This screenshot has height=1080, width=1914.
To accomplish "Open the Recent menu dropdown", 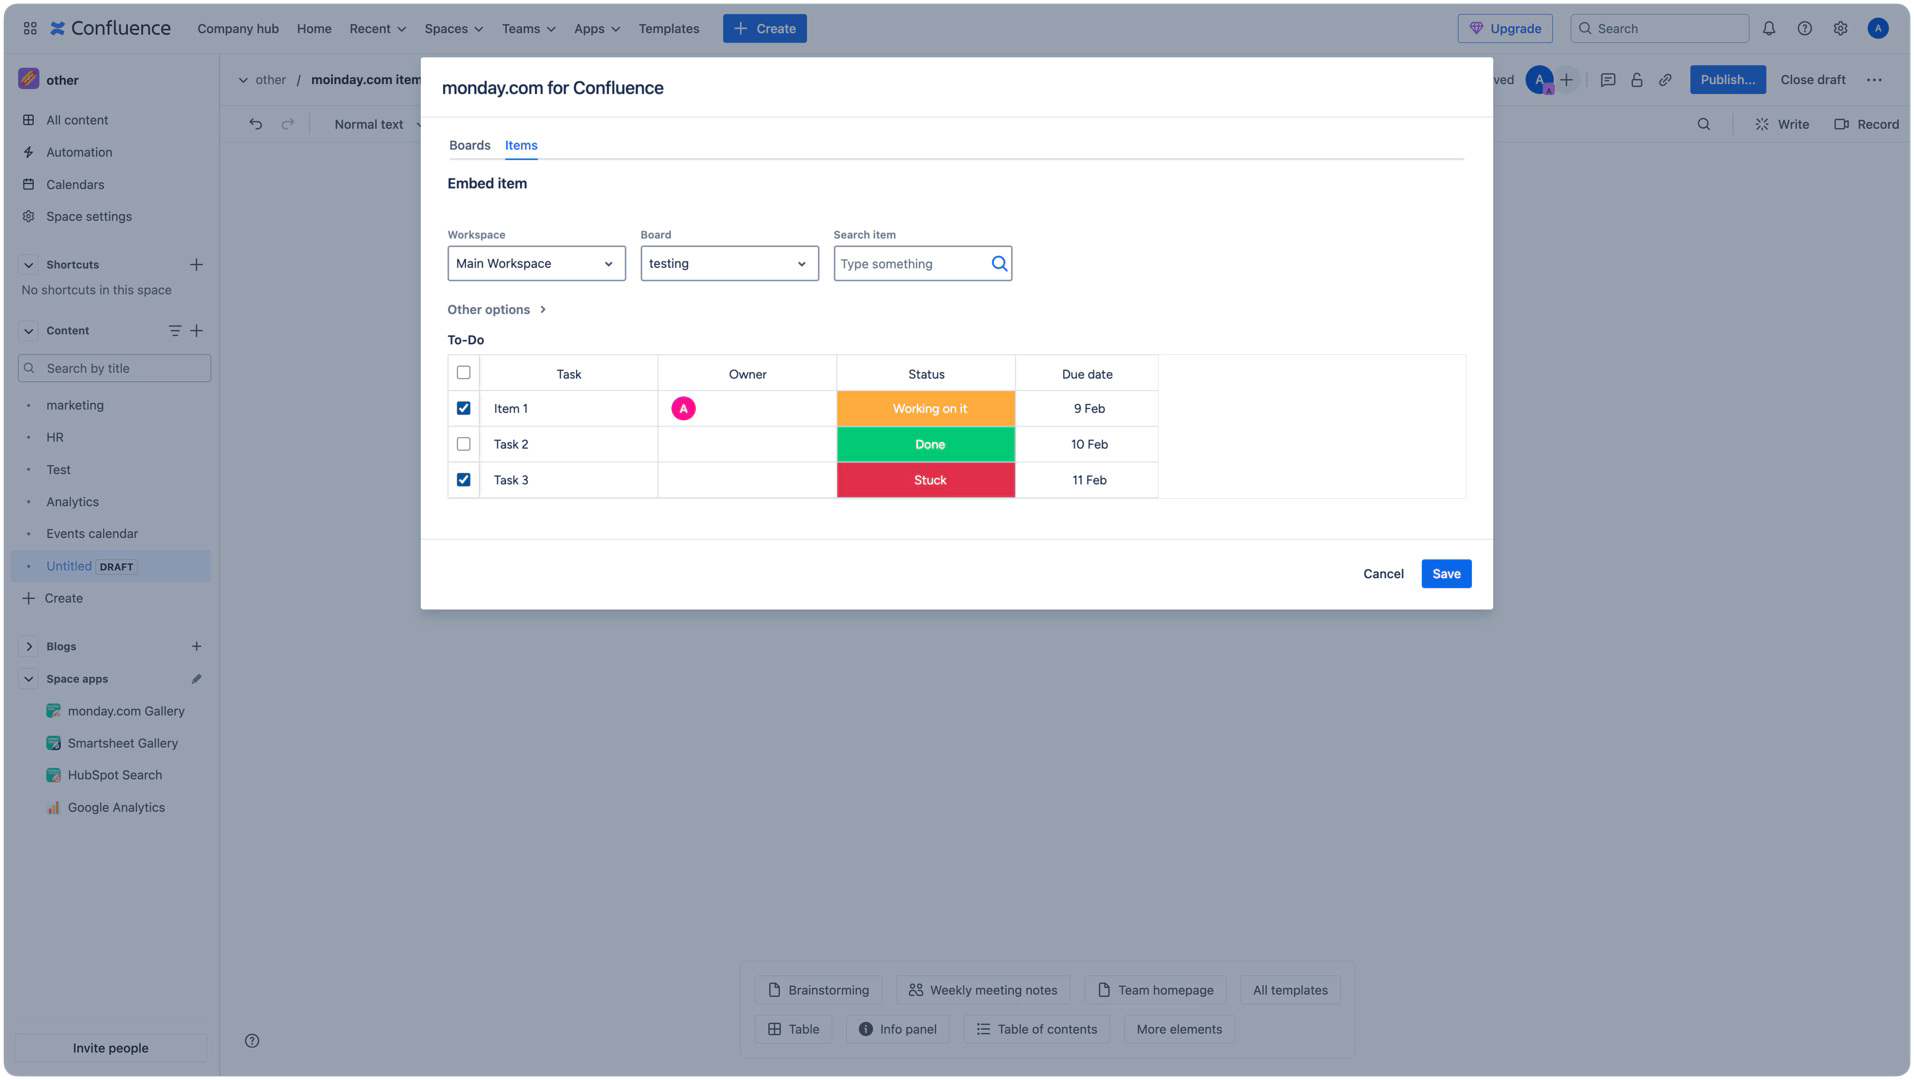I will pyautogui.click(x=377, y=28).
